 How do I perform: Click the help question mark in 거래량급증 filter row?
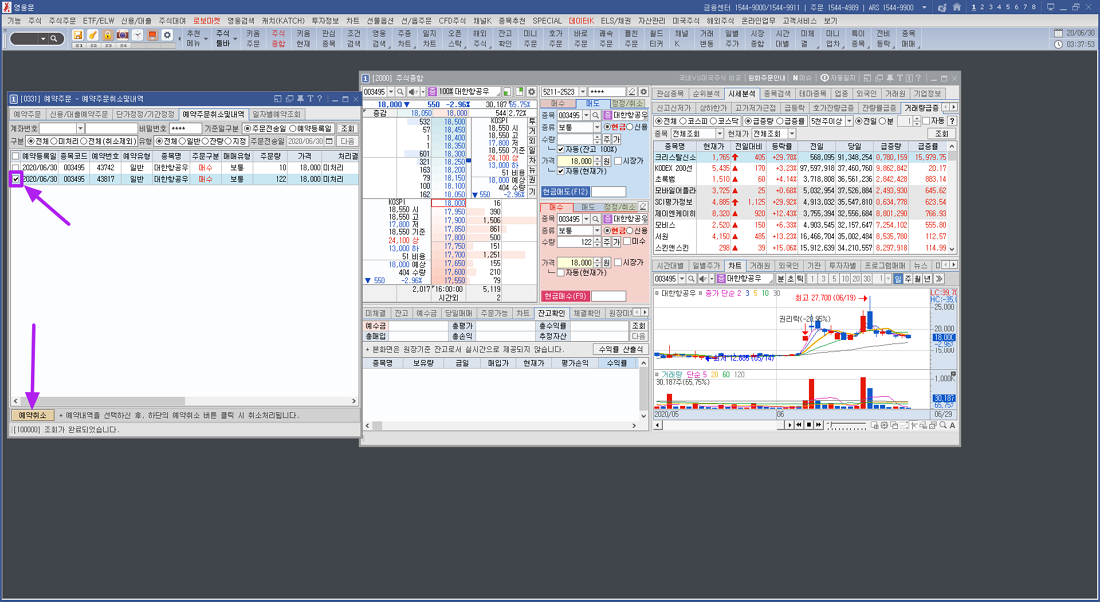(952, 121)
